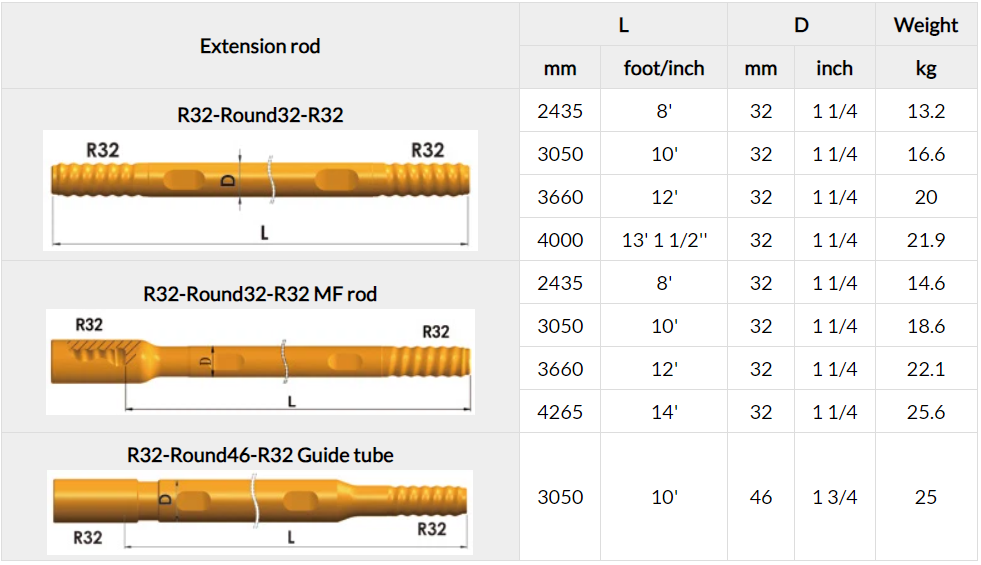
Task: Click the 'R32-Round46-R32 Guide tube' title
Action: [260, 455]
